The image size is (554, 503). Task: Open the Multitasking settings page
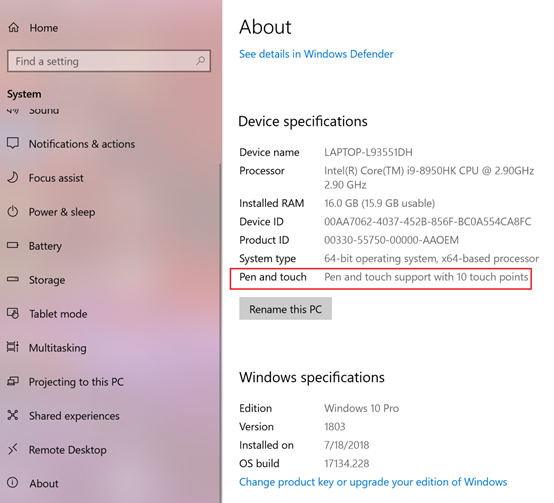pyautogui.click(x=57, y=348)
